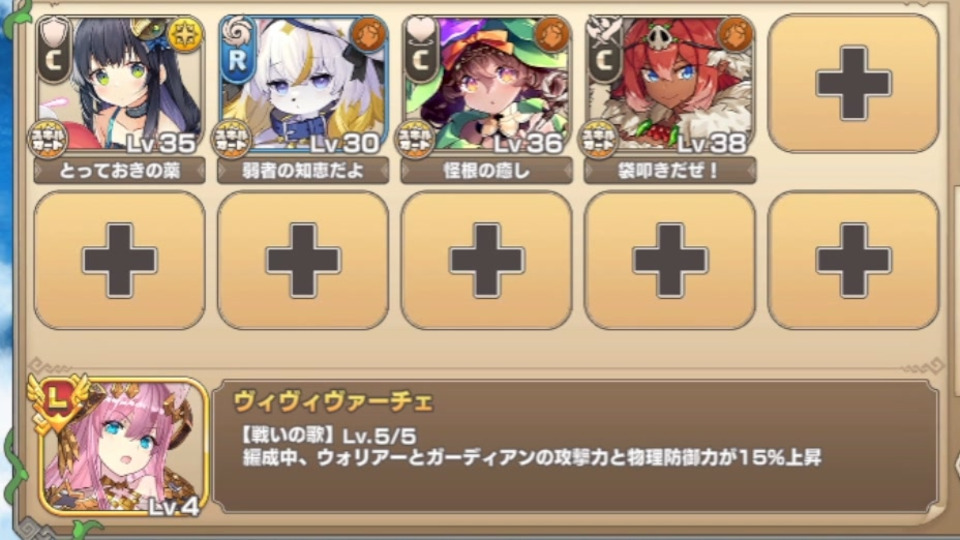Tap the swirl R rarity icon on second card
This screenshot has height=540, width=960.
click(x=238, y=49)
